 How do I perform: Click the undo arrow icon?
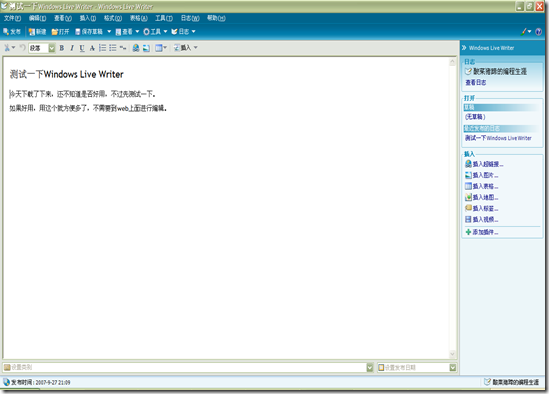tap(22, 48)
